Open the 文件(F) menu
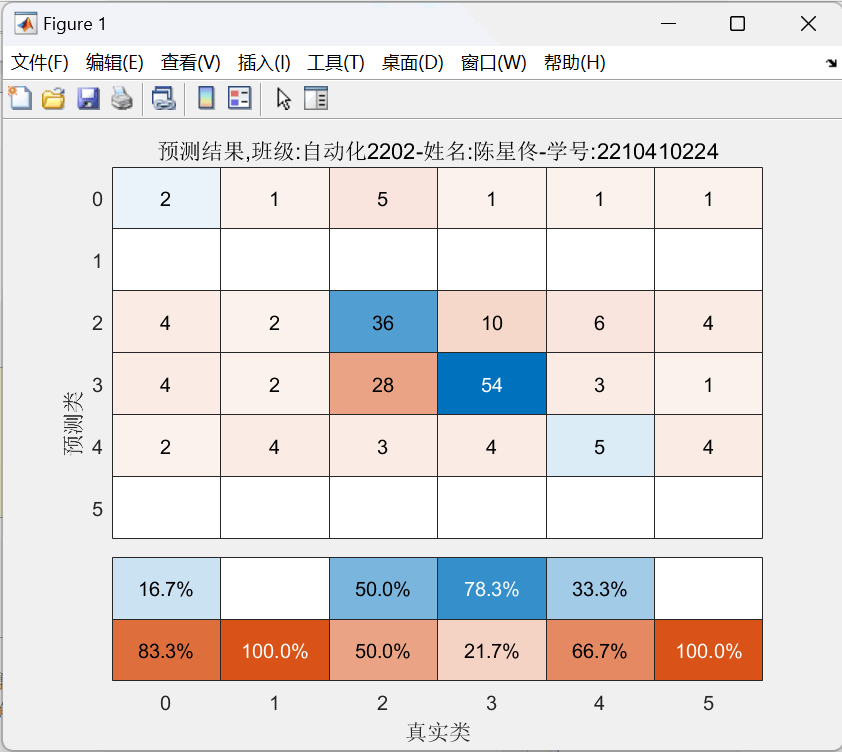842x752 pixels. click(x=40, y=63)
